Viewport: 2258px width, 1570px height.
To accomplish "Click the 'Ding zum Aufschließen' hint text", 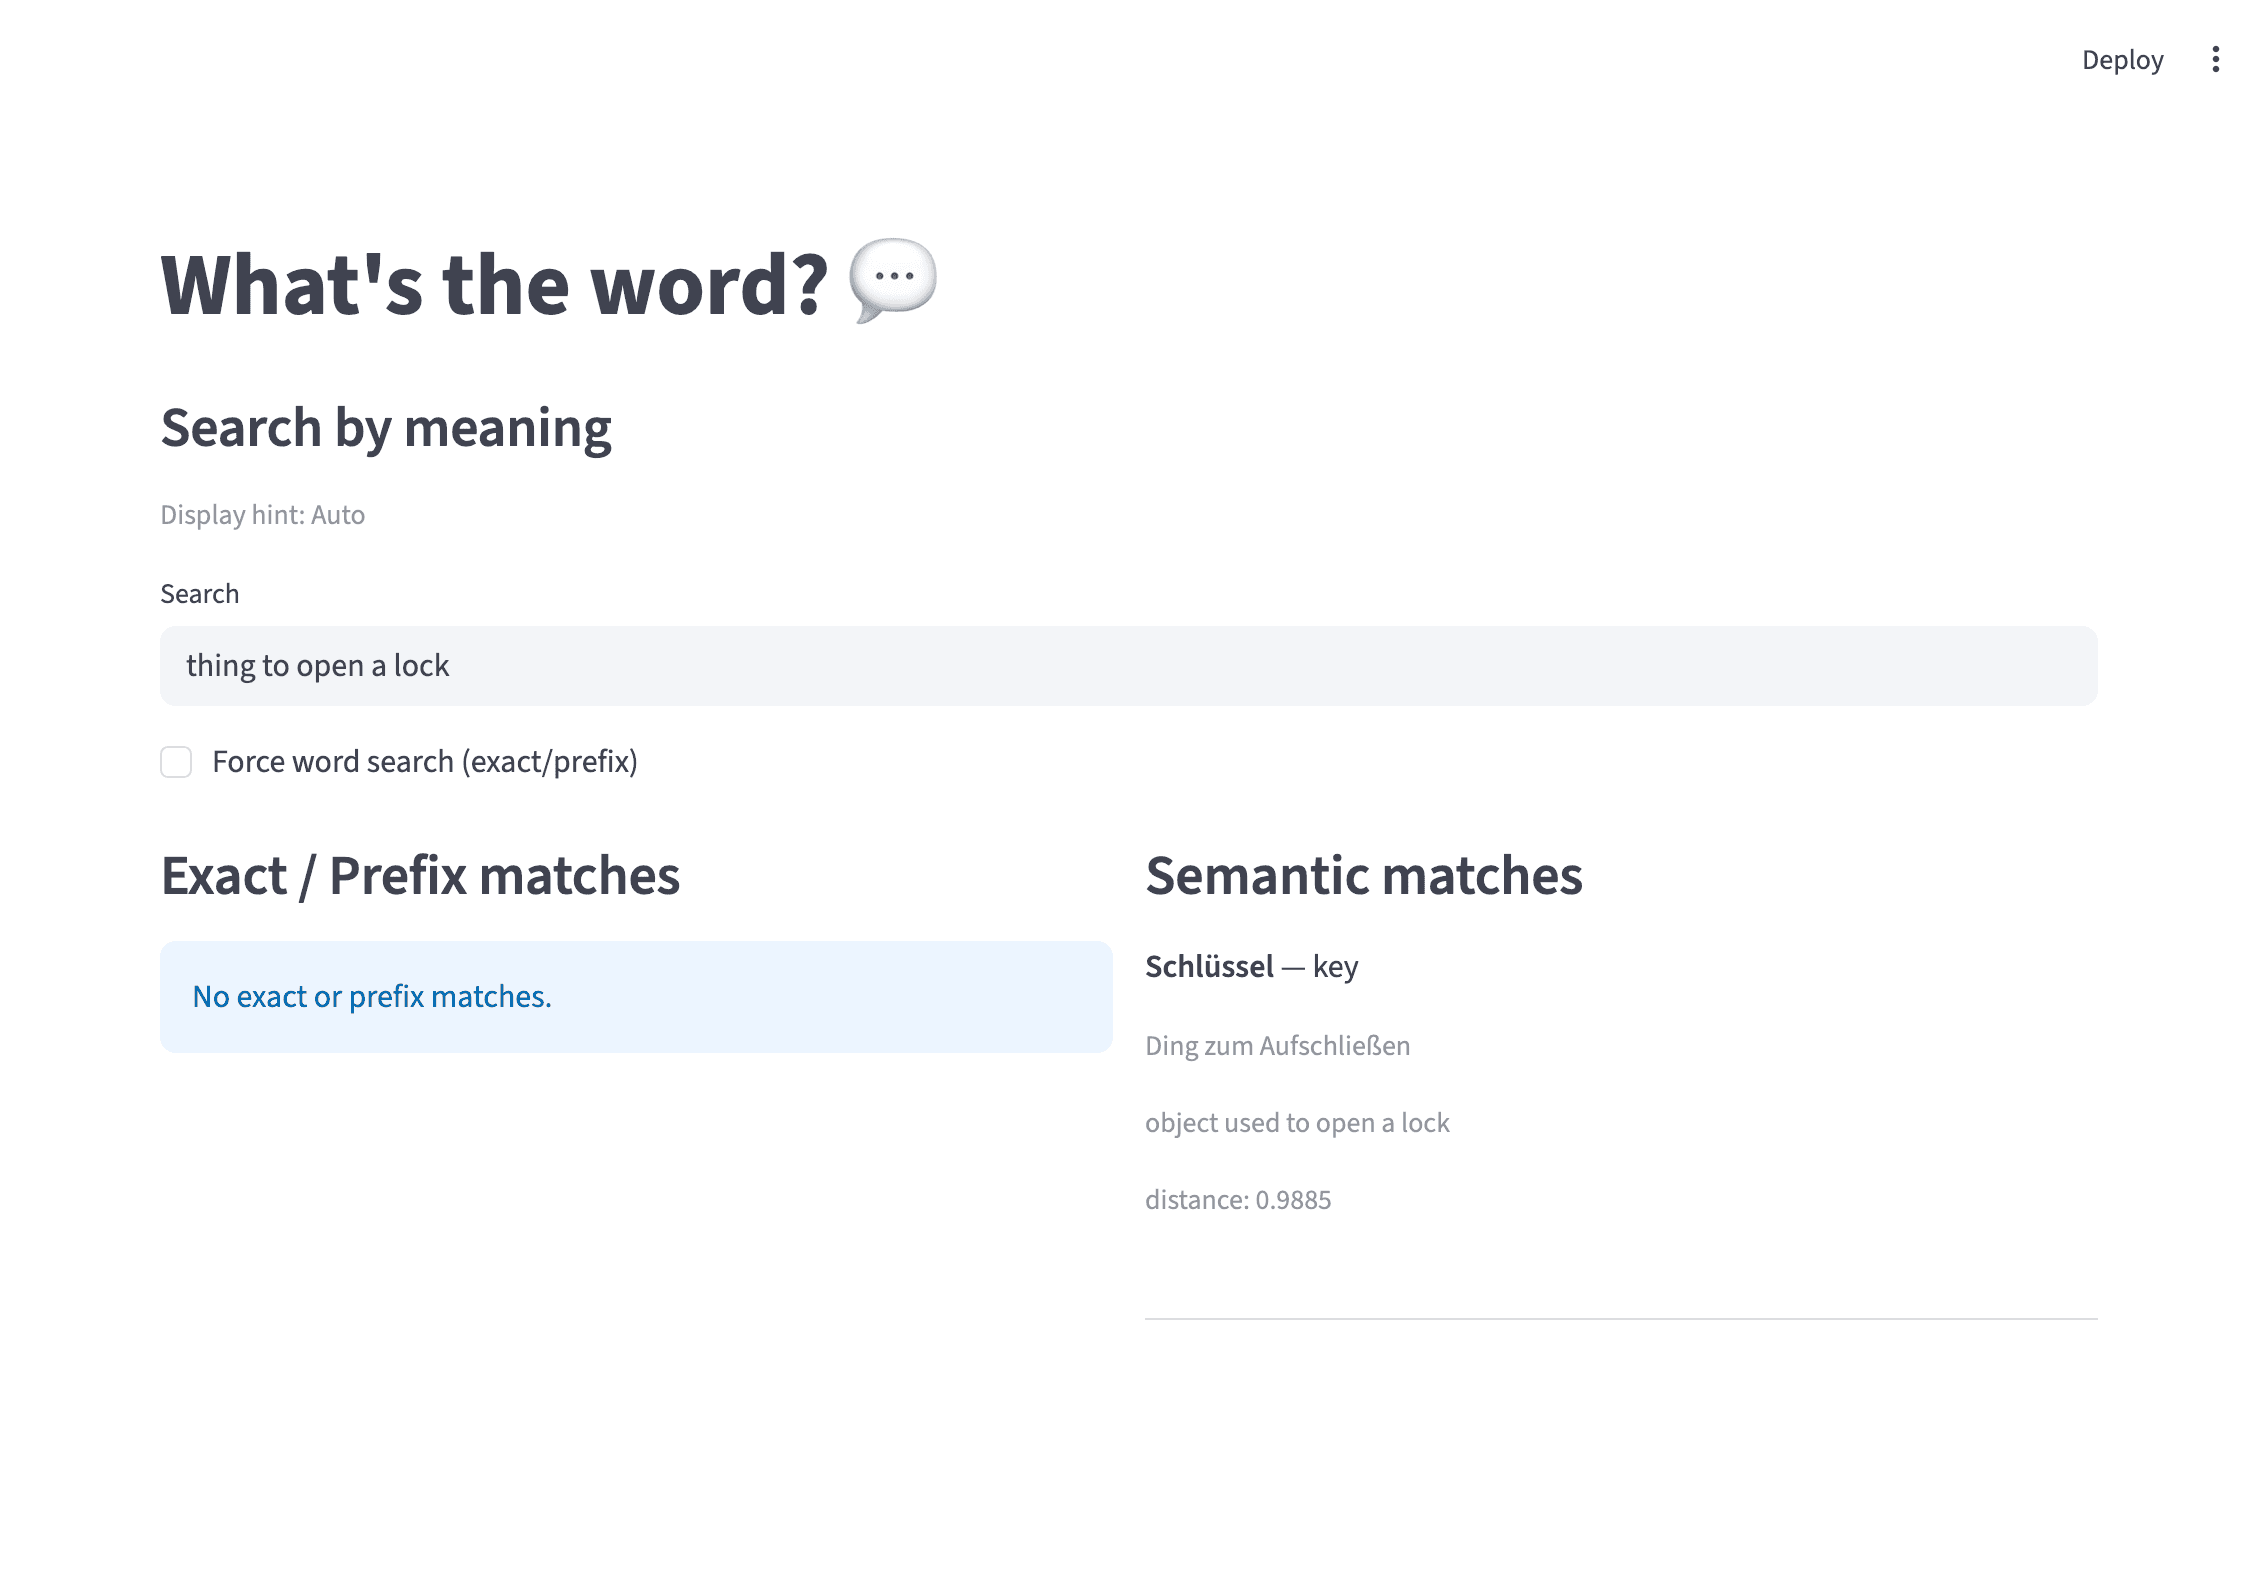I will tap(1278, 1045).
